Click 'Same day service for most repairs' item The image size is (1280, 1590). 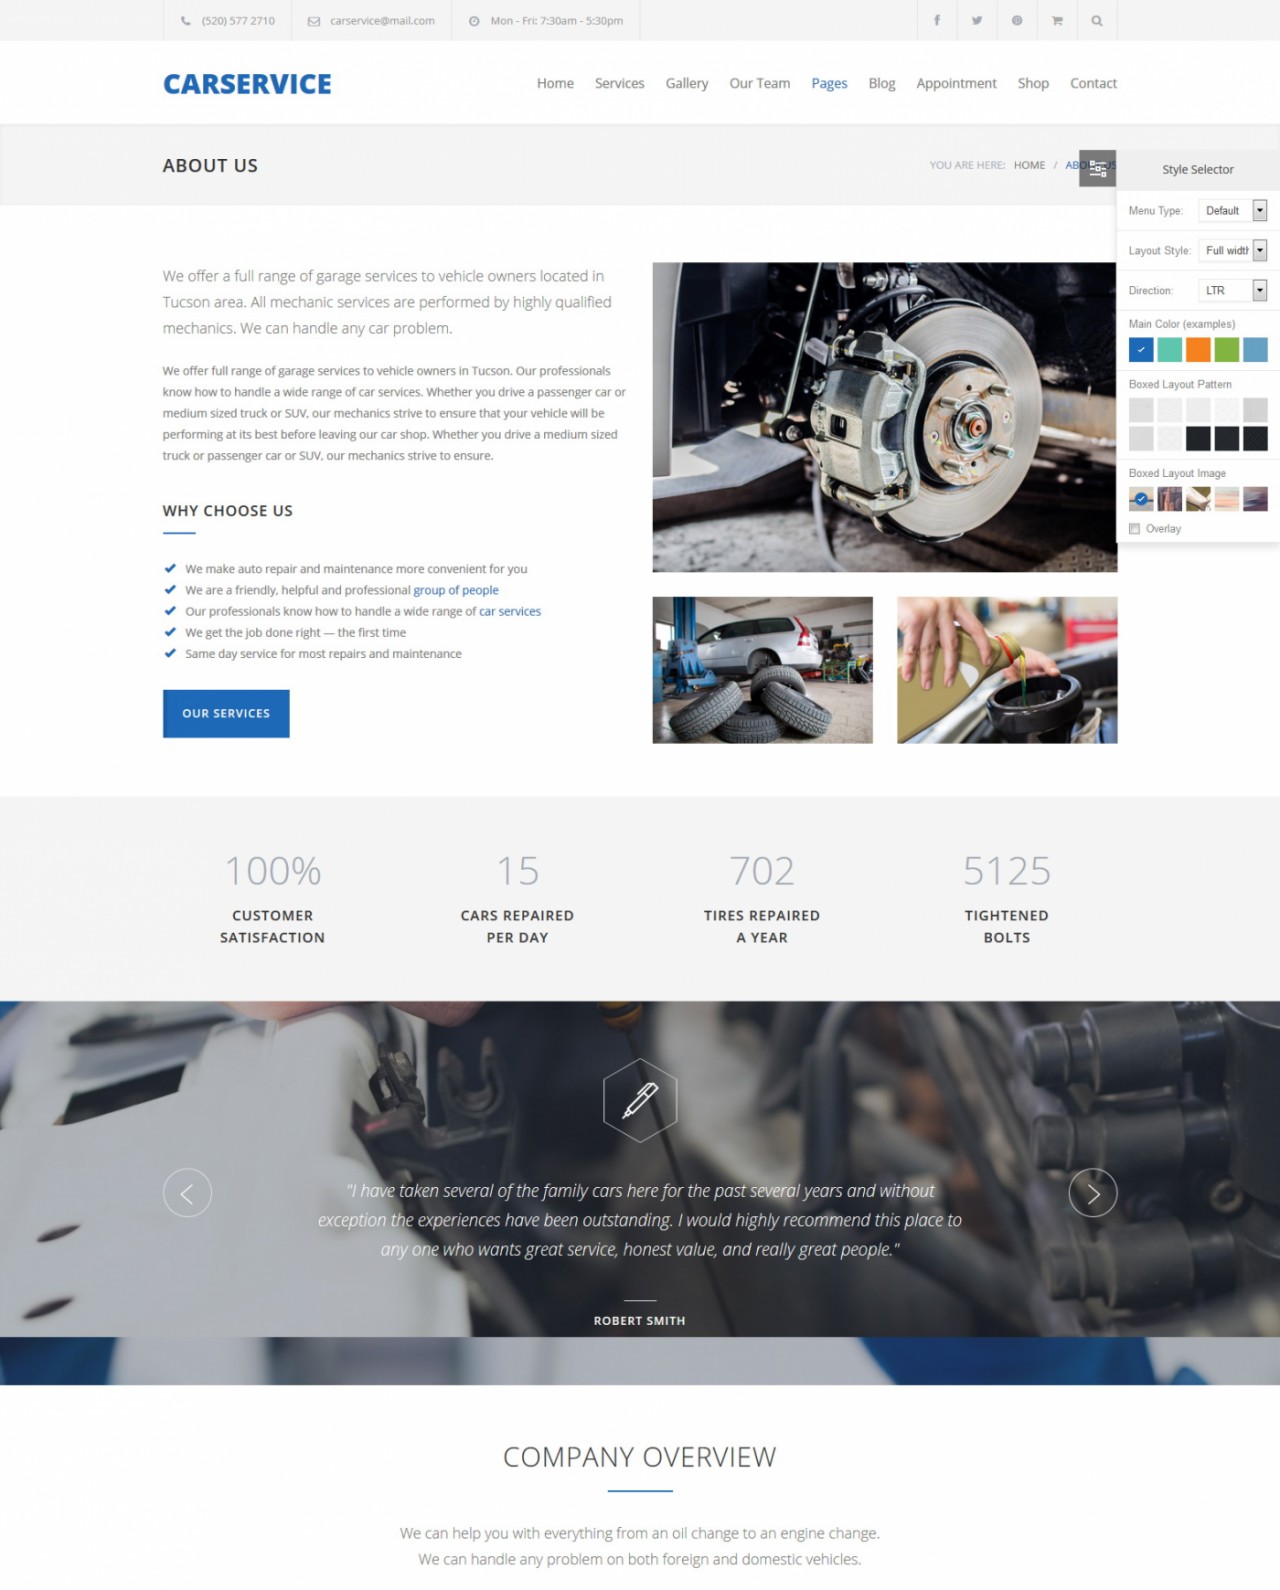click(x=323, y=654)
